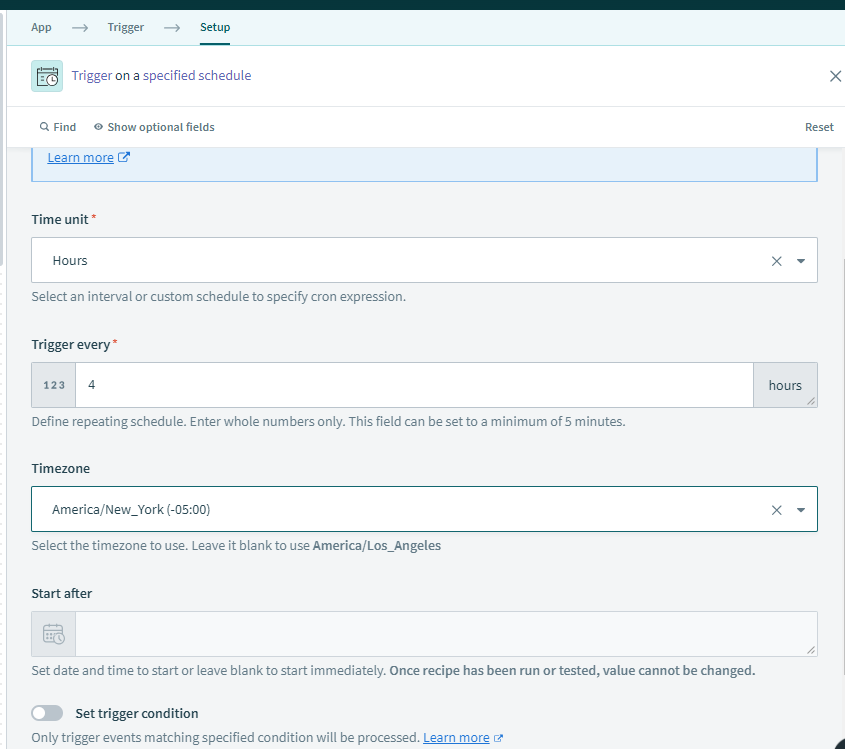This screenshot has height=749, width=845.
Task: Go to the Trigger step tab
Action: tap(126, 27)
